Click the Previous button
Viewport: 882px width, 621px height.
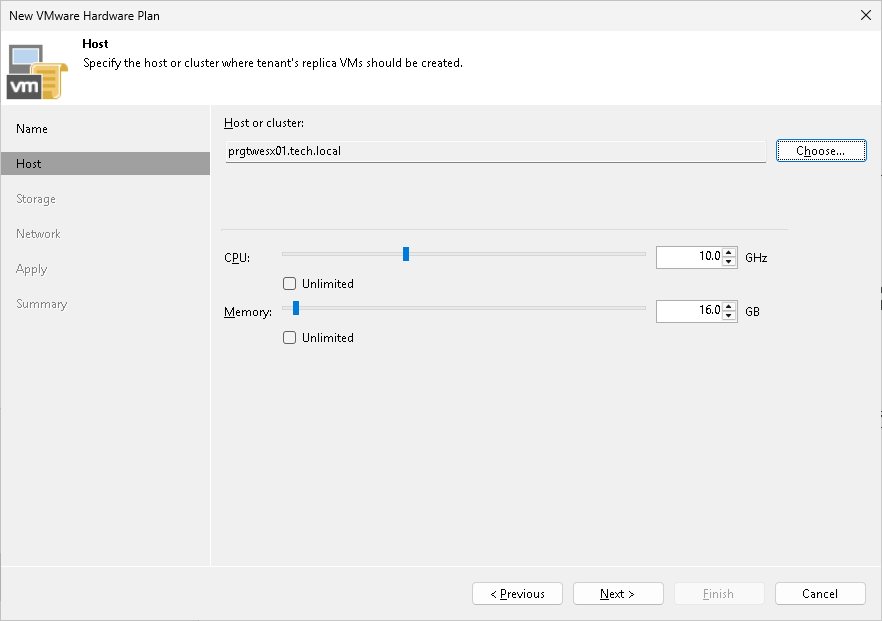click(517, 593)
